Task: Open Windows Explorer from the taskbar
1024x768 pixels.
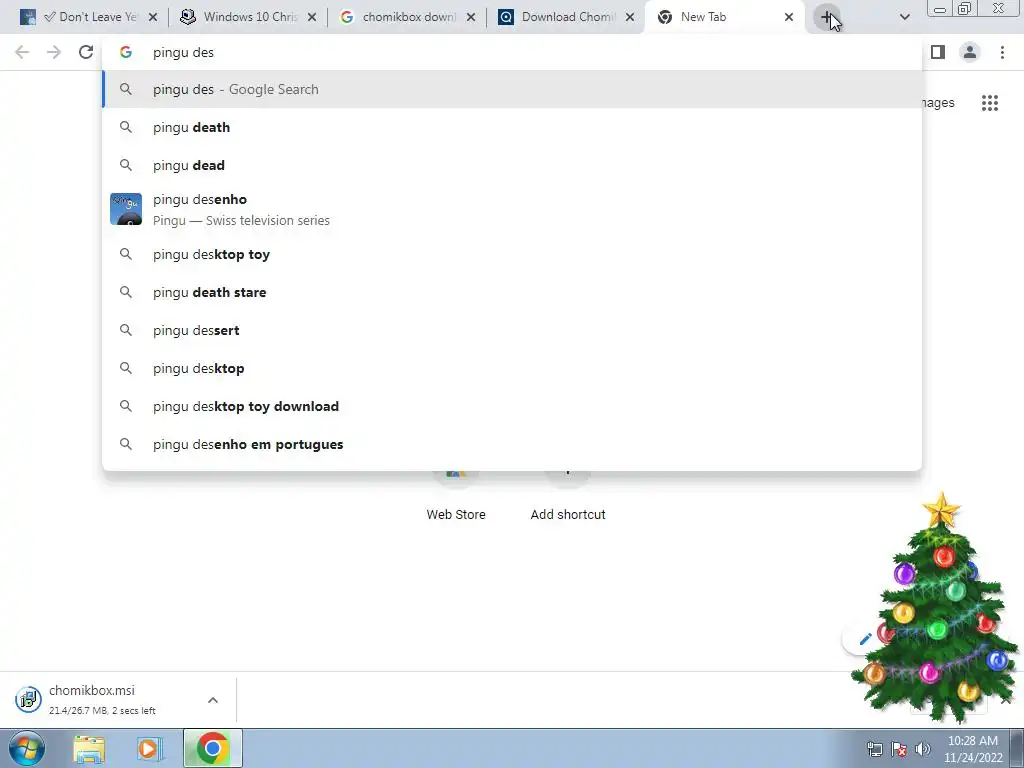Action: pos(89,749)
